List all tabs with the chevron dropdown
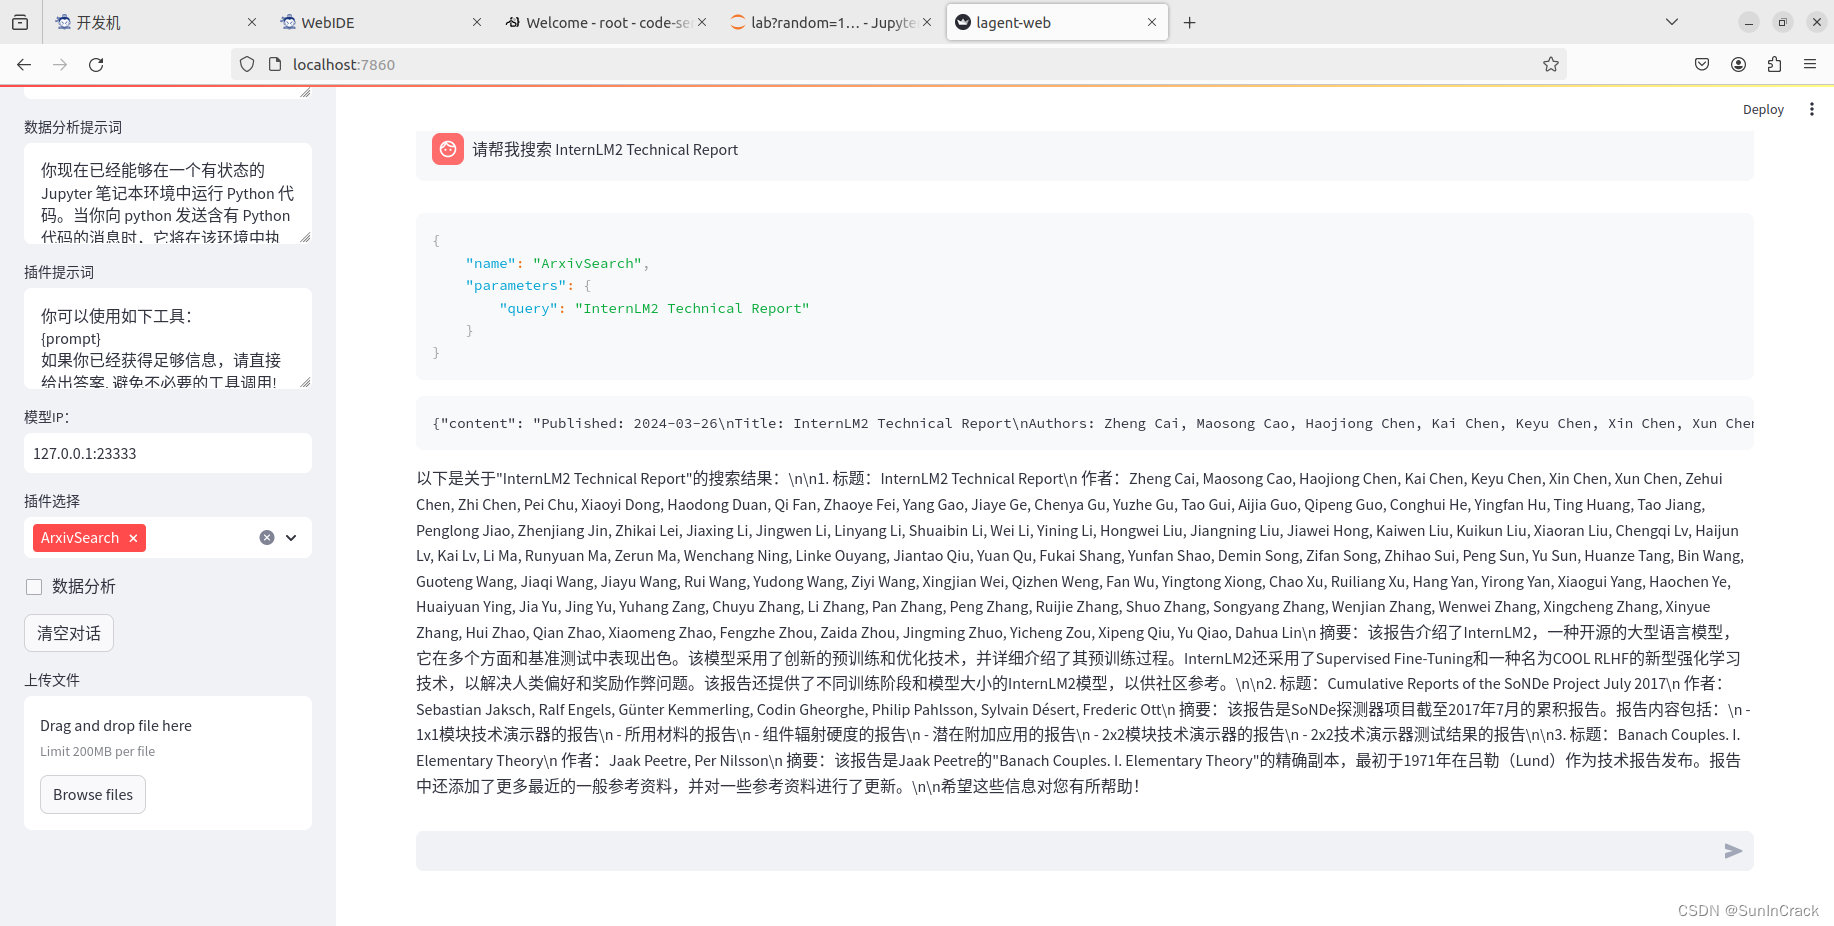The height and width of the screenshot is (926, 1834). (1671, 22)
